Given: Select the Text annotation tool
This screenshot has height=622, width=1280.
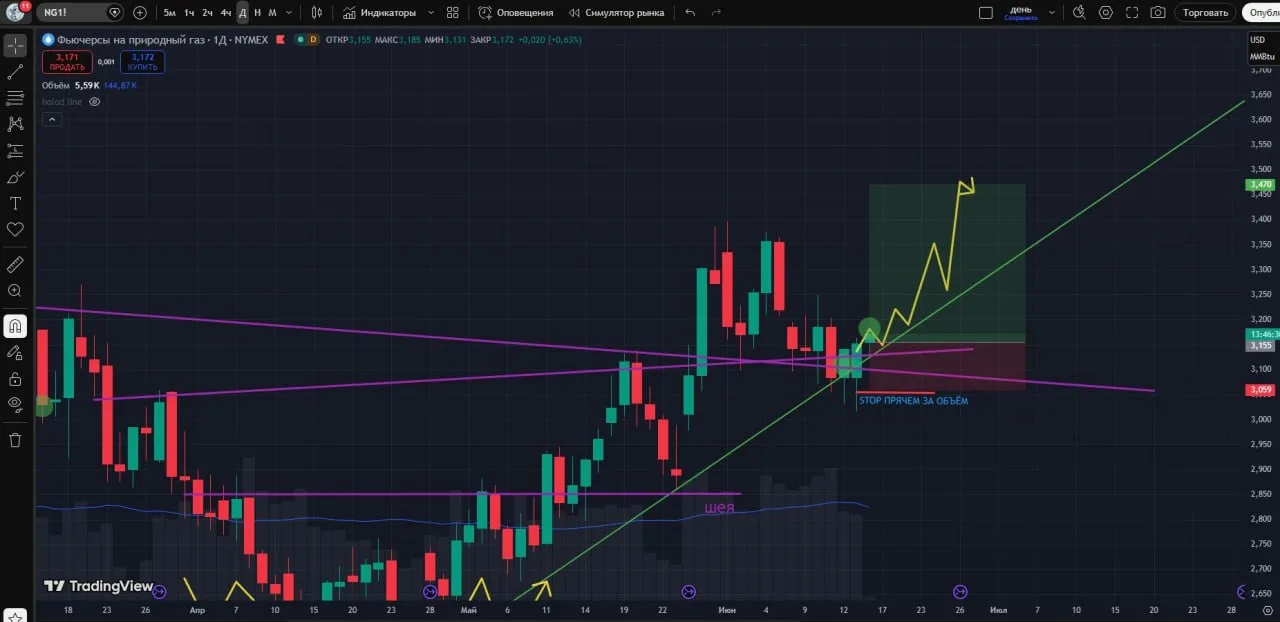Looking at the screenshot, I should click(15, 203).
